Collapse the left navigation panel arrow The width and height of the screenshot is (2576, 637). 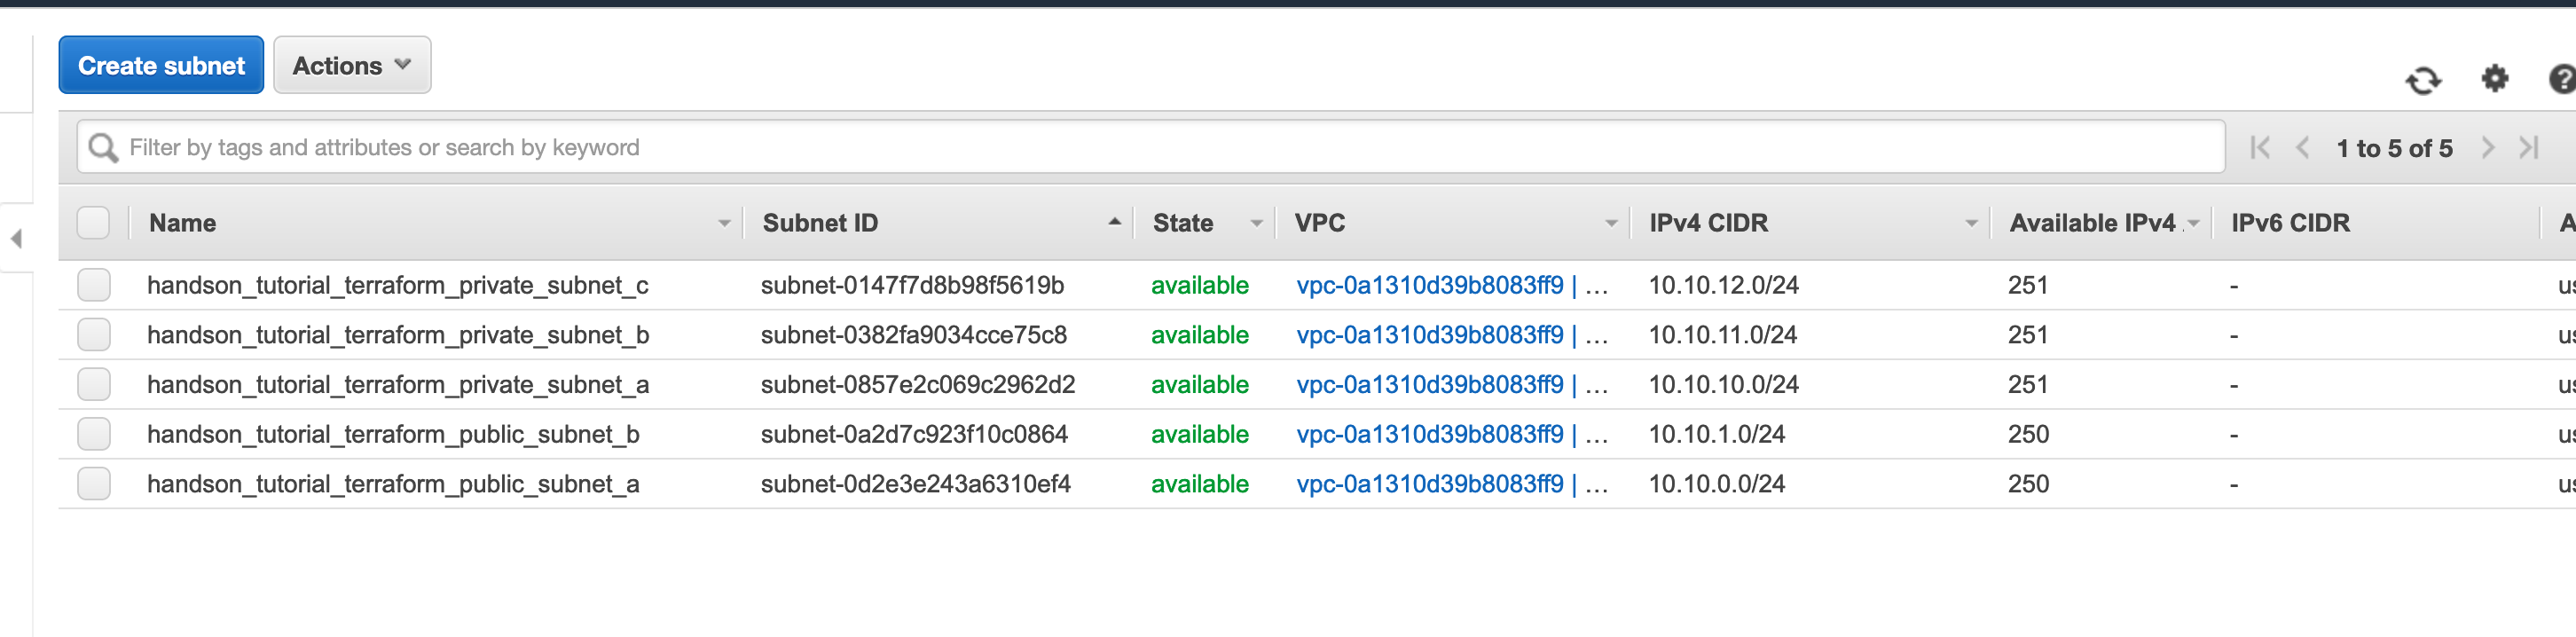click(16, 238)
